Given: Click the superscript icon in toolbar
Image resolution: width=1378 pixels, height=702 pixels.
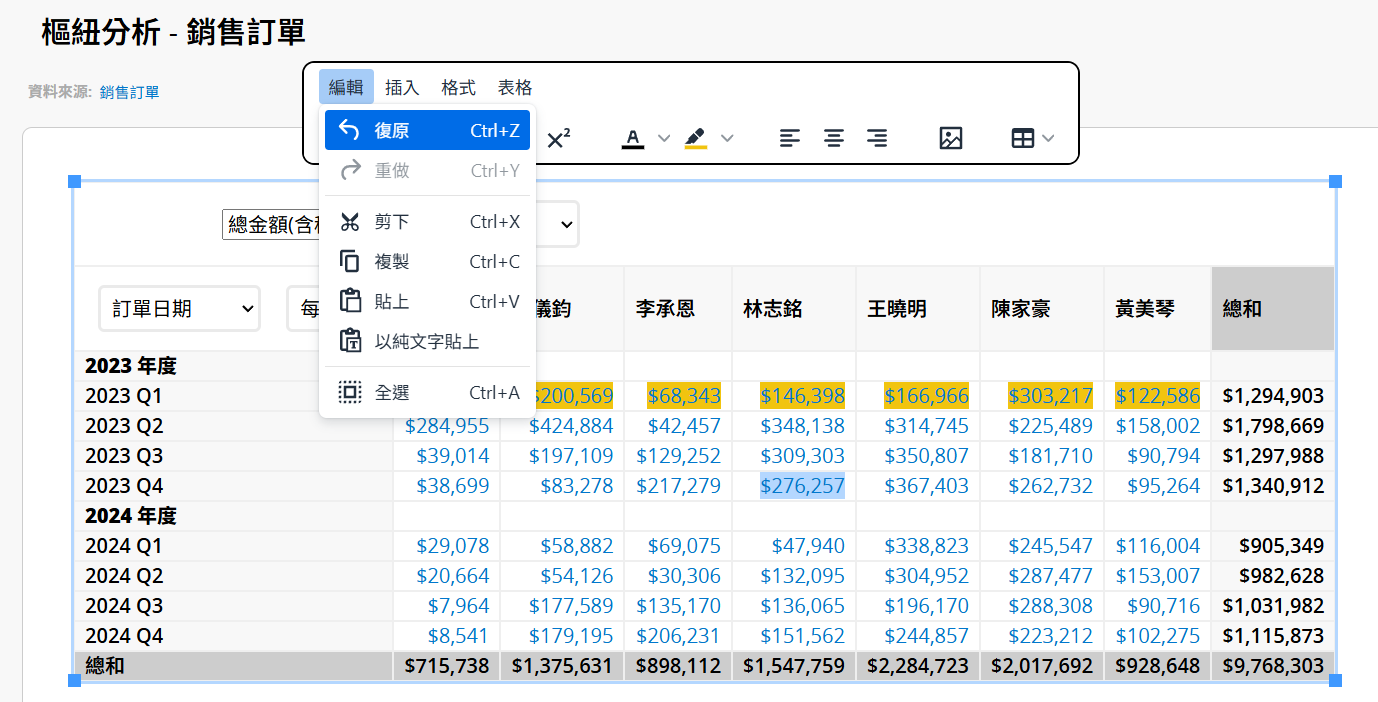Looking at the screenshot, I should tap(559, 139).
